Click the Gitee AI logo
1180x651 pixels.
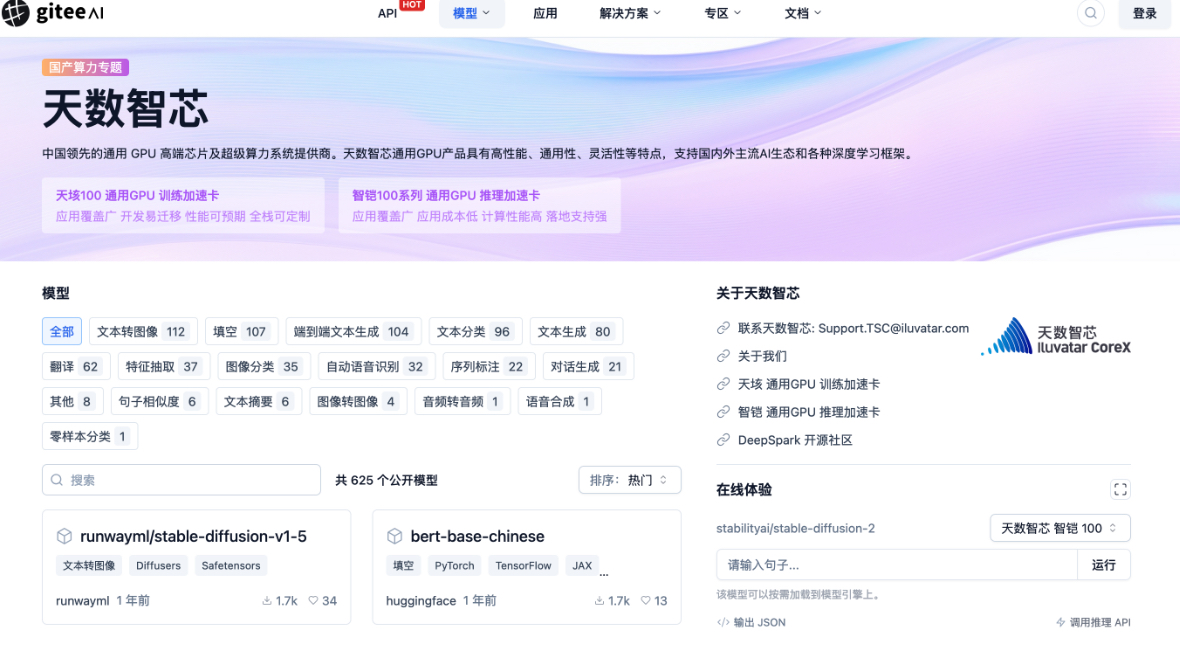(x=53, y=13)
